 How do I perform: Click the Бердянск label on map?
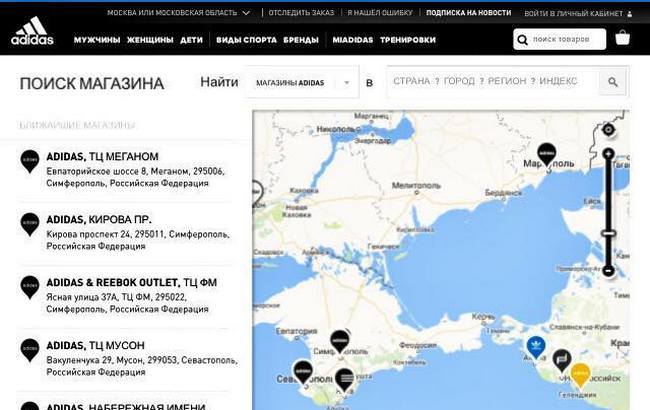coord(503,193)
